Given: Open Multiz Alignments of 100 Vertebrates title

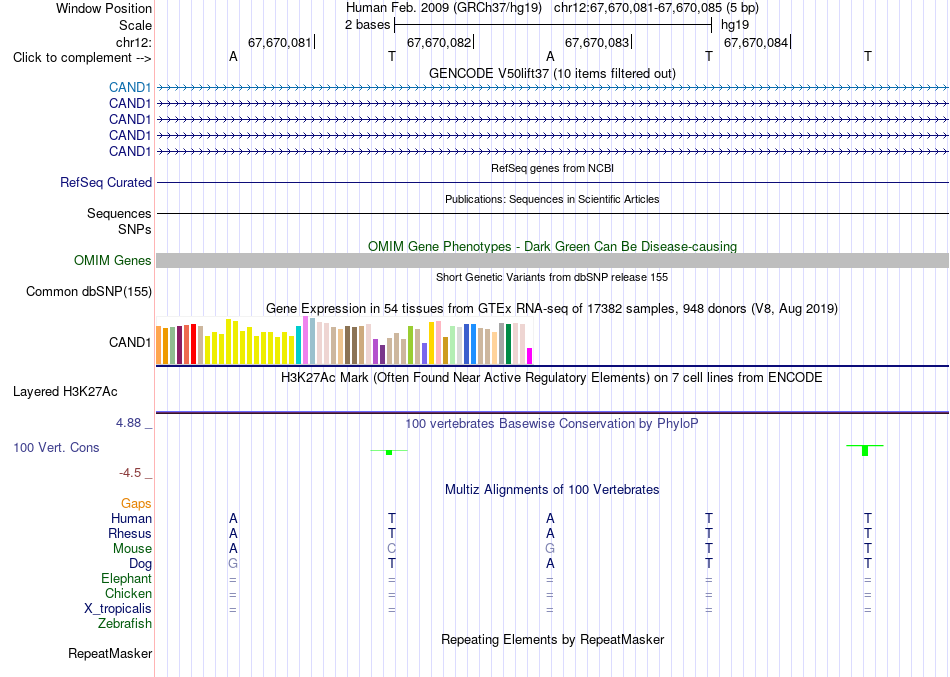Looking at the screenshot, I should click(552, 490).
